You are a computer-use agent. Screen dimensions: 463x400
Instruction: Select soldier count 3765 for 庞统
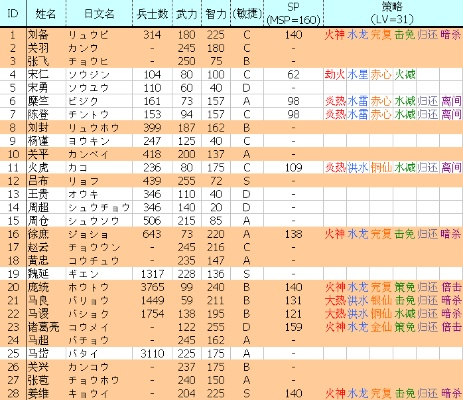pyautogui.click(x=152, y=287)
